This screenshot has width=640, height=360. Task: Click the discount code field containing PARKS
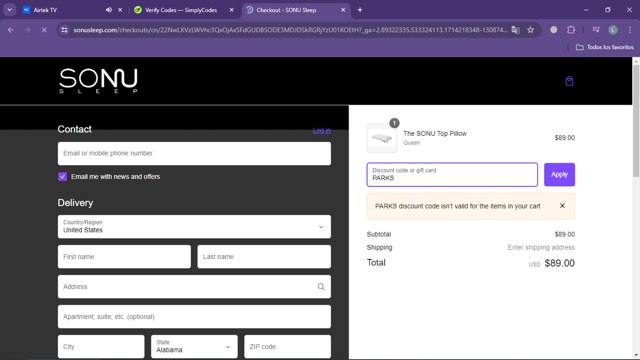click(452, 174)
